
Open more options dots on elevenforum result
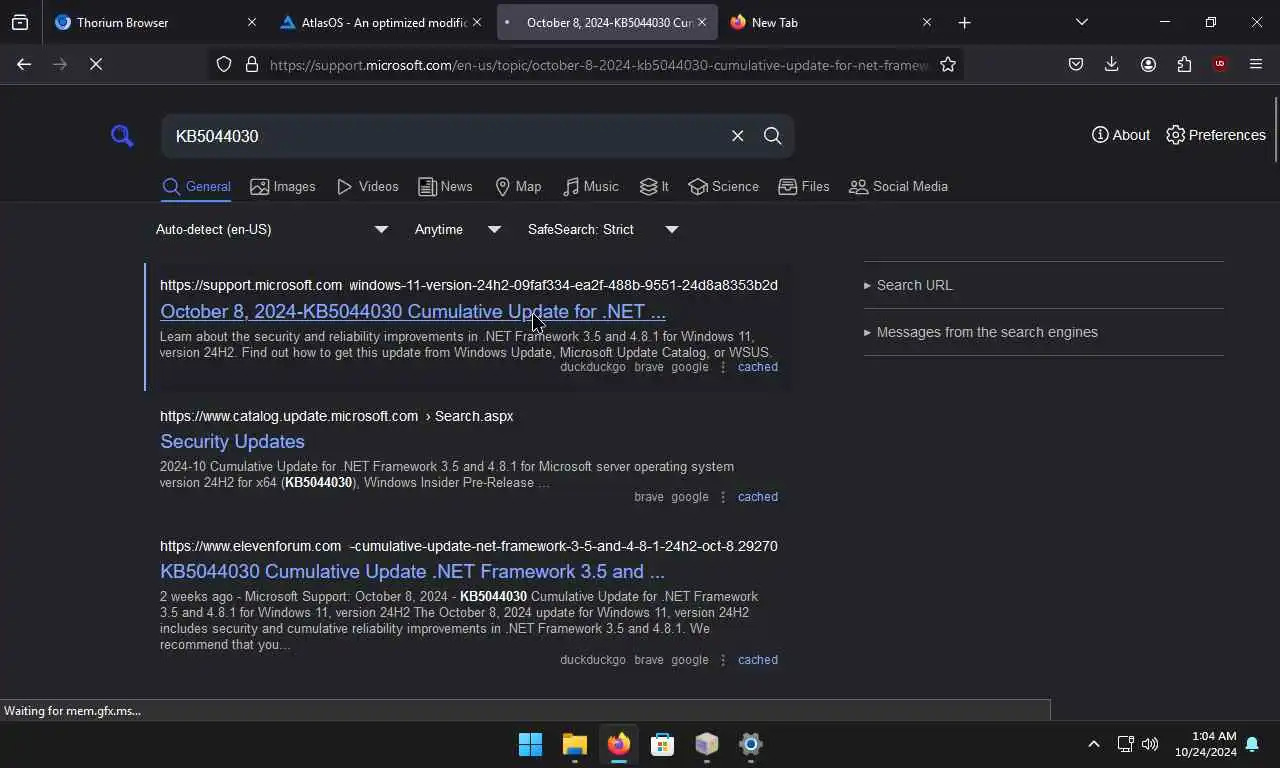pos(723,660)
